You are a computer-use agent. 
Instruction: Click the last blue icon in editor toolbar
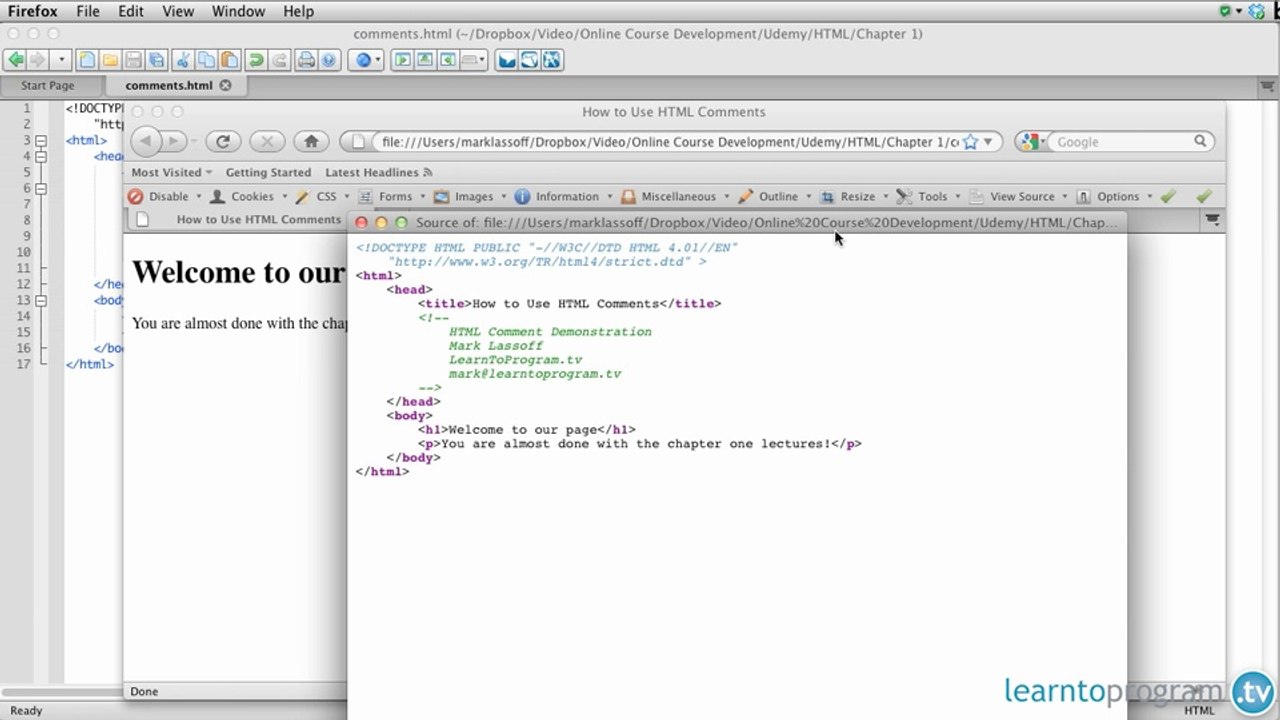click(552, 60)
